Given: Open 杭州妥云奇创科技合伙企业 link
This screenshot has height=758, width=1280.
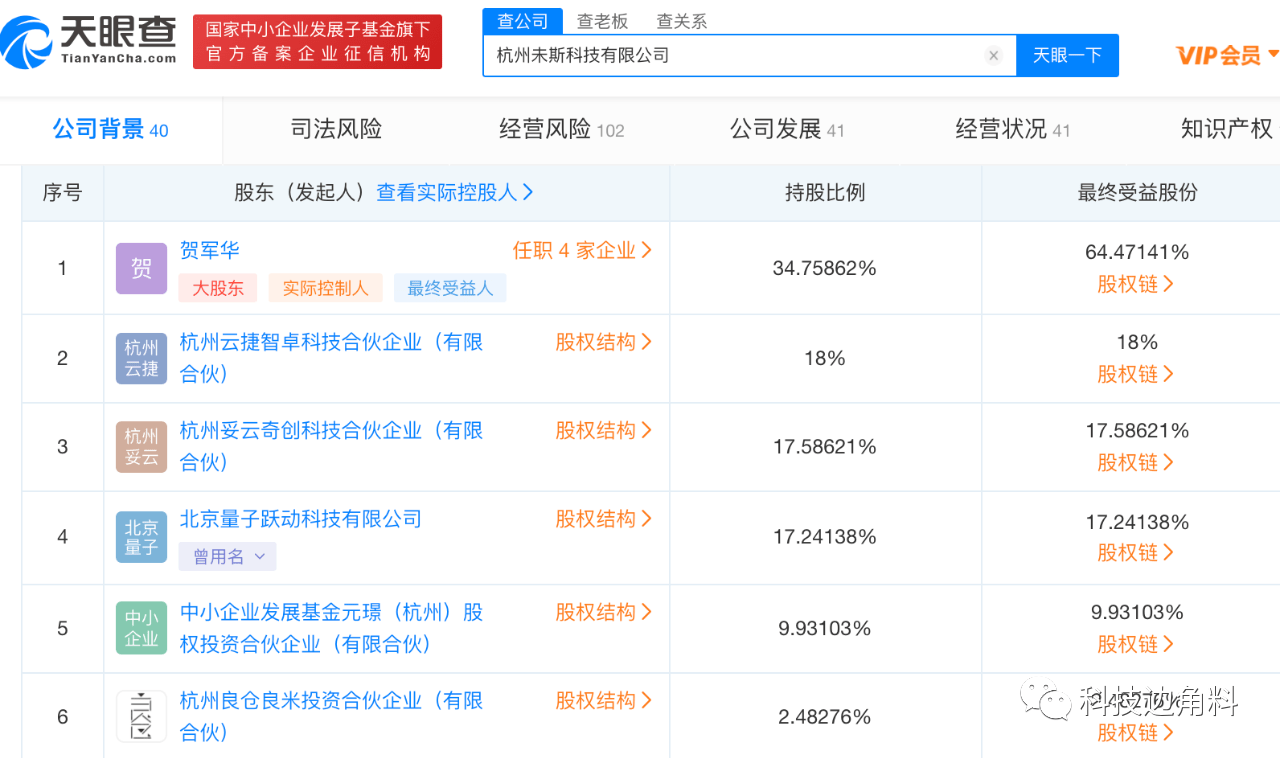Looking at the screenshot, I should pos(331,446).
